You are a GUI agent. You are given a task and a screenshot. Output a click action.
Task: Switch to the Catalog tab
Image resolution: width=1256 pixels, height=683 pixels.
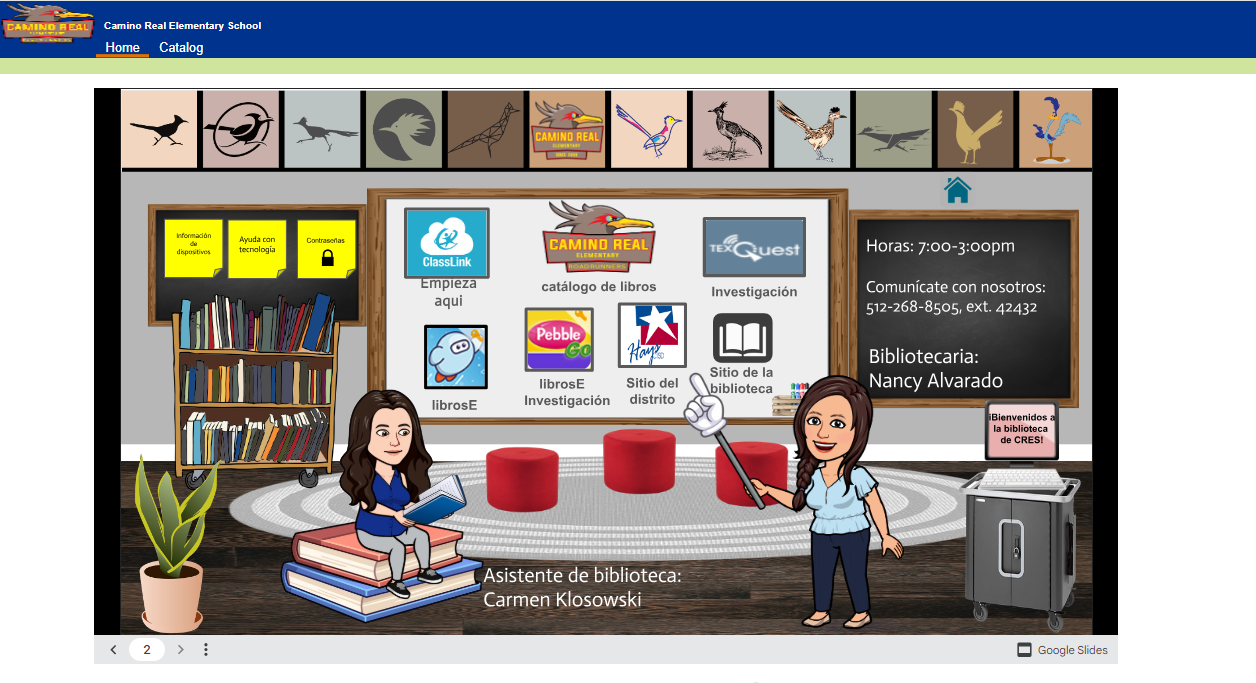click(181, 48)
